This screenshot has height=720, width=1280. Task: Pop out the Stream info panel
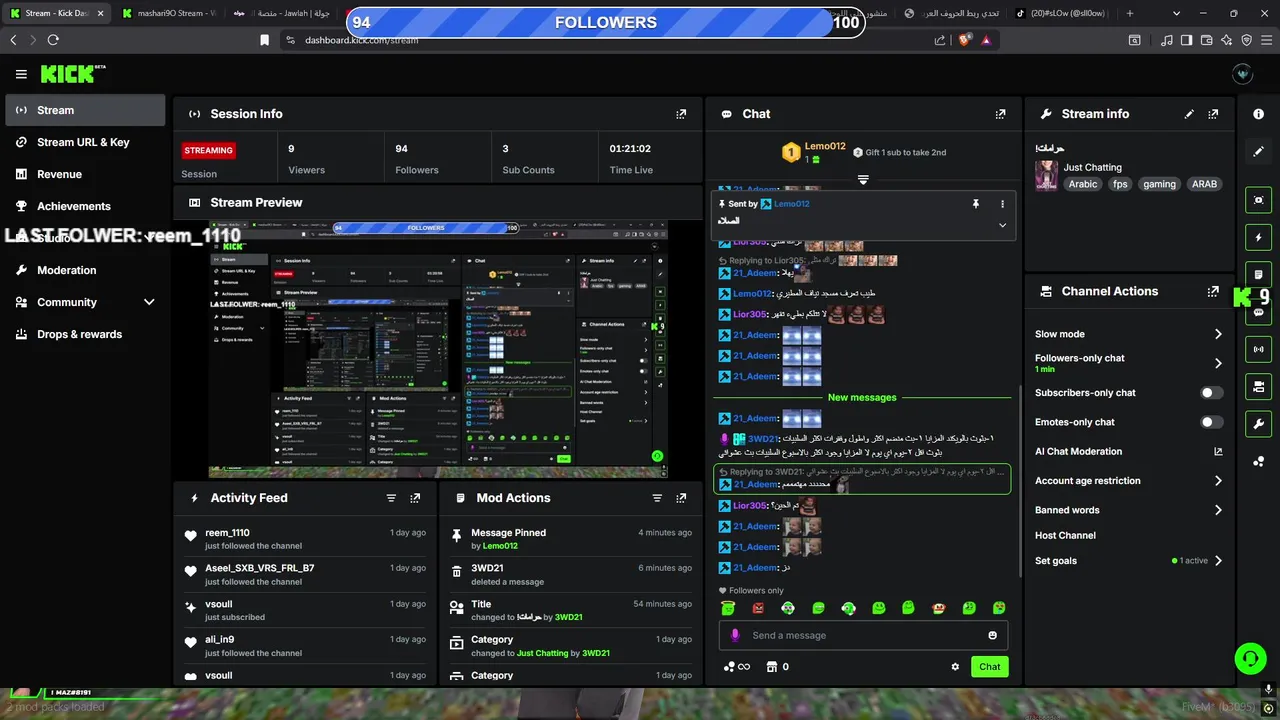(1213, 114)
